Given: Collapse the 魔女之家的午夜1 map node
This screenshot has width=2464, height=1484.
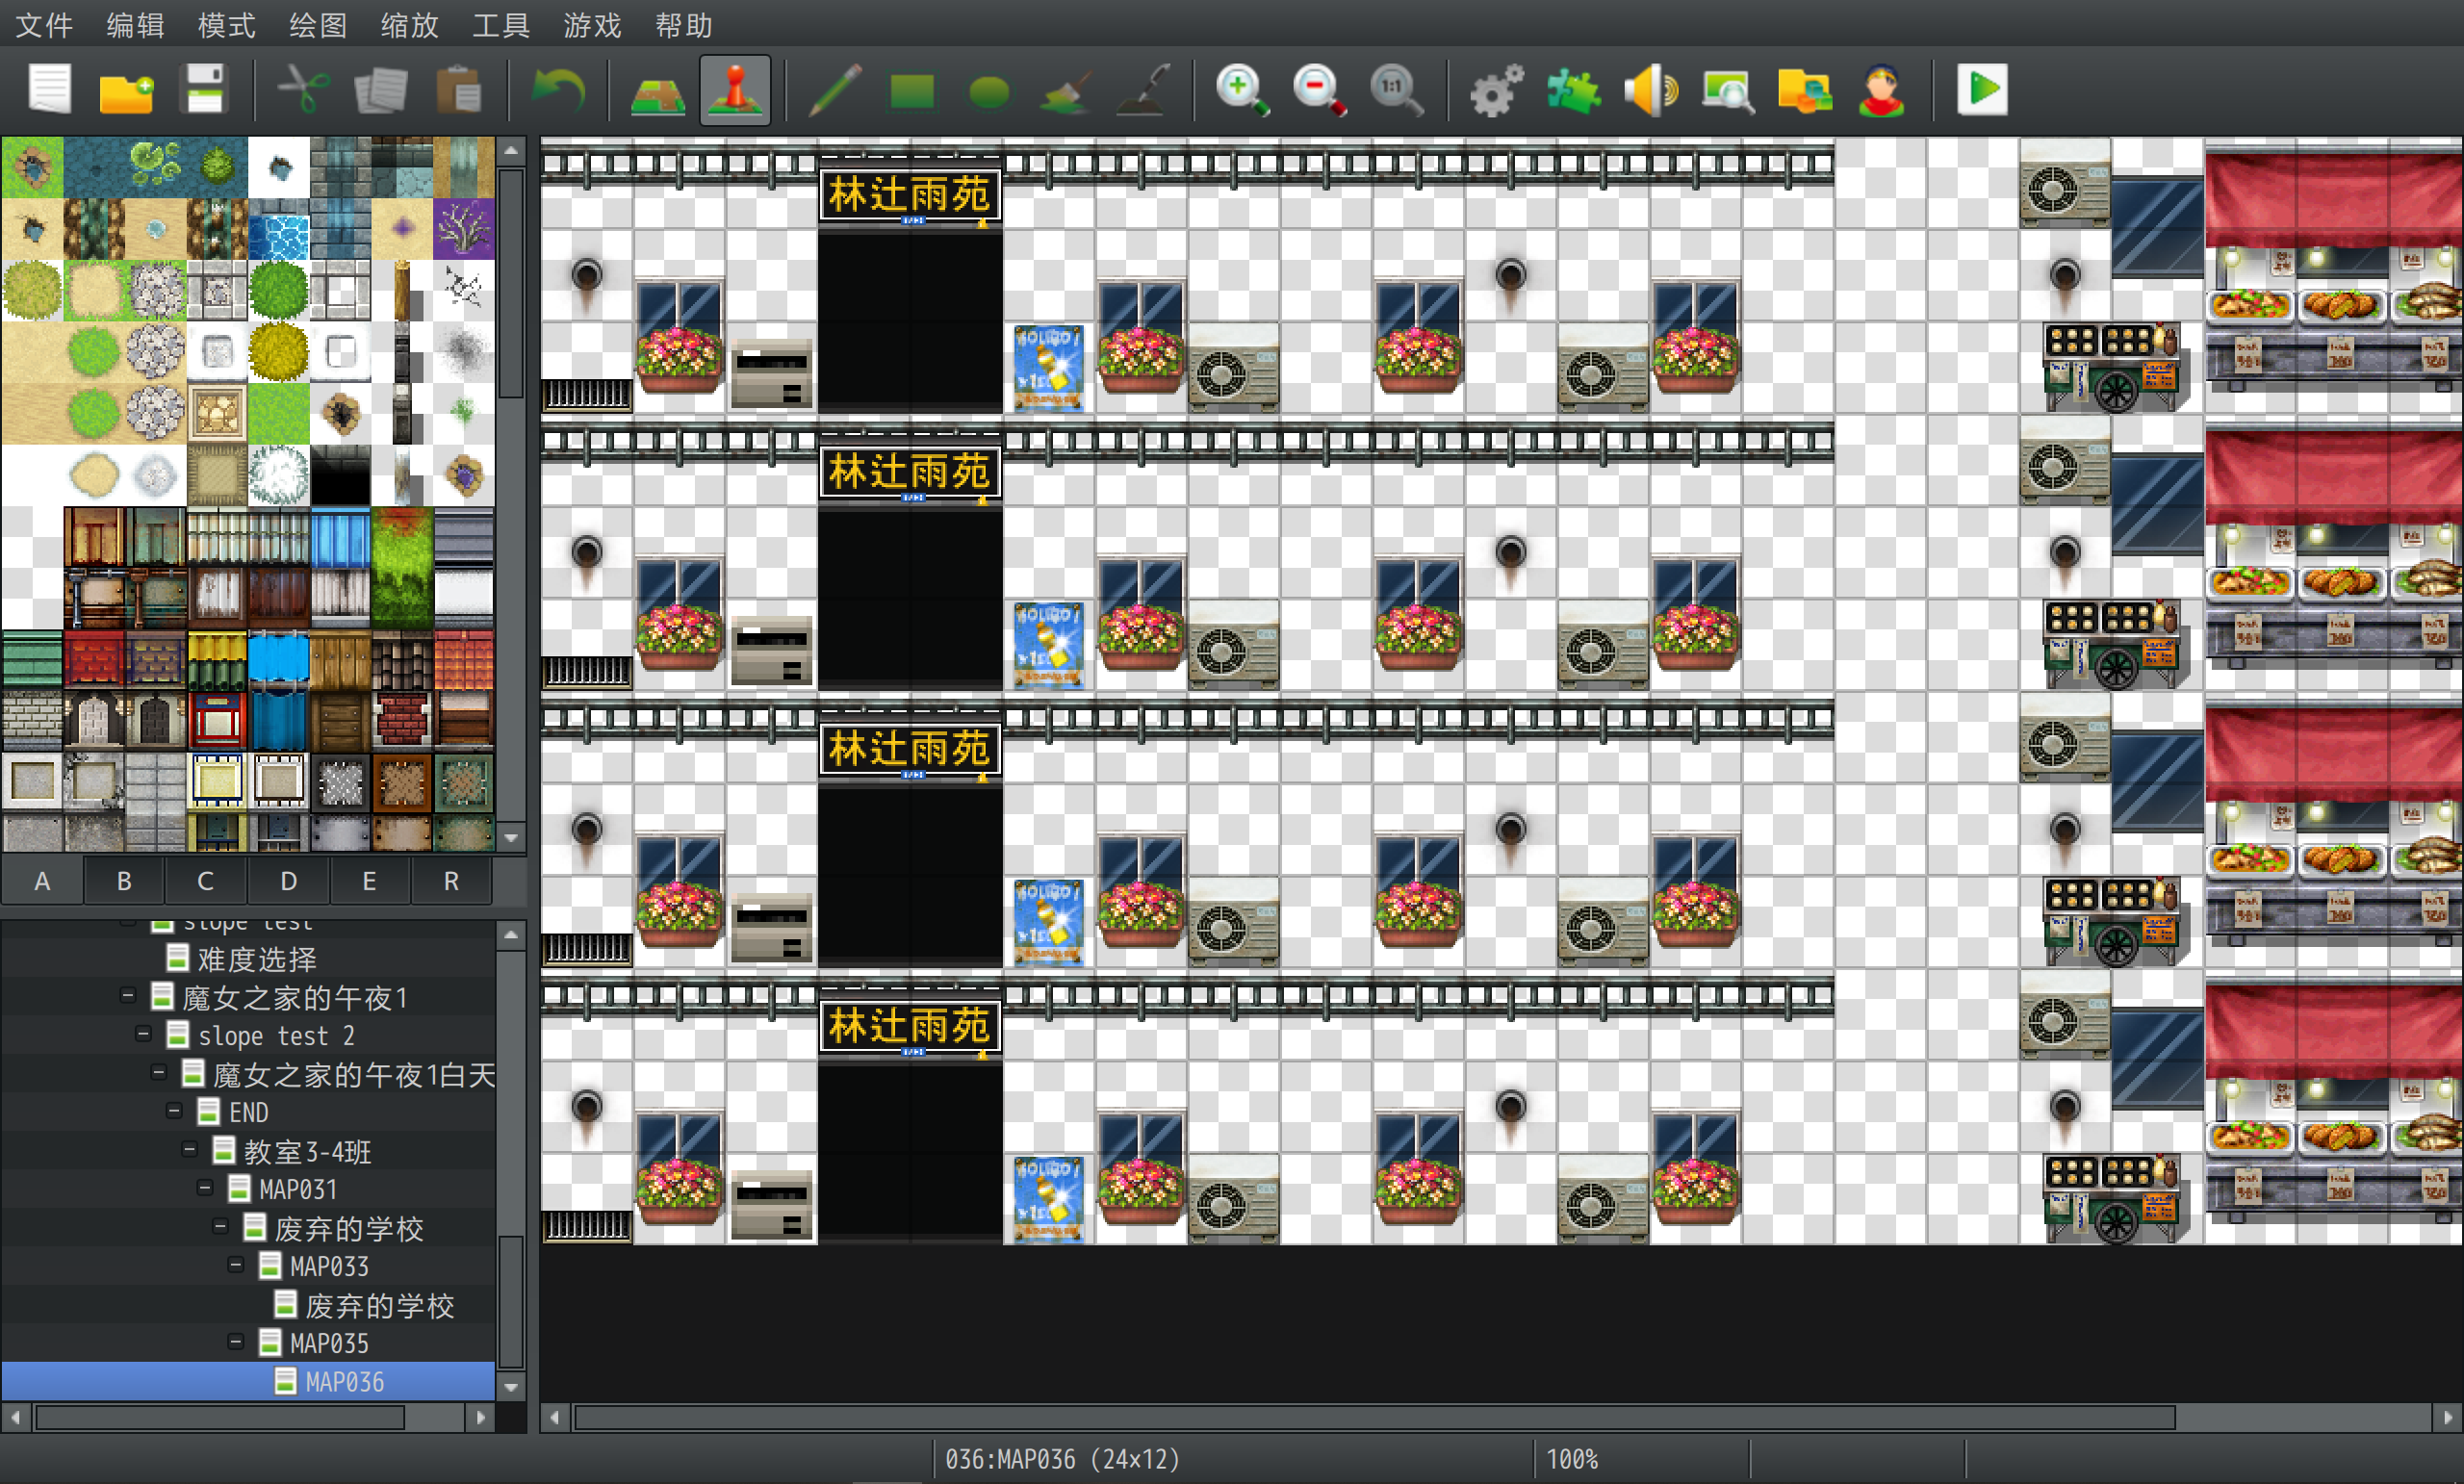Looking at the screenshot, I should [x=128, y=995].
